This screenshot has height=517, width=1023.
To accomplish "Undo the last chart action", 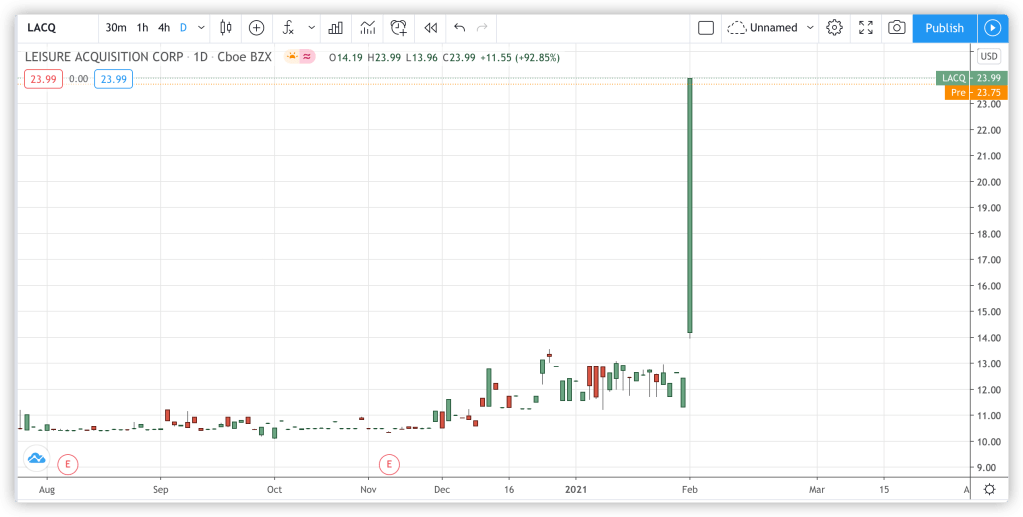I will tap(460, 28).
